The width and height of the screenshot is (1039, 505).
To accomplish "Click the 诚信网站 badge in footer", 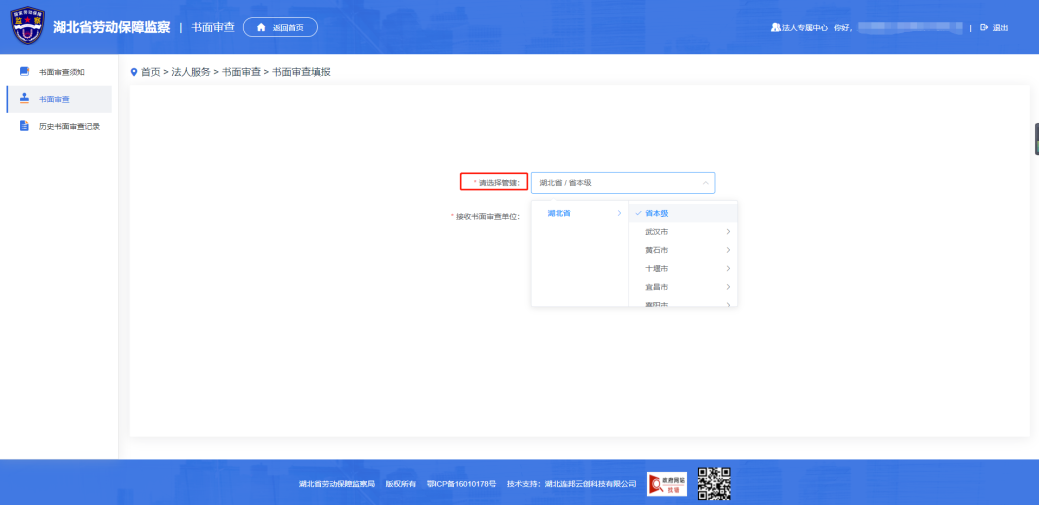I will tap(667, 483).
